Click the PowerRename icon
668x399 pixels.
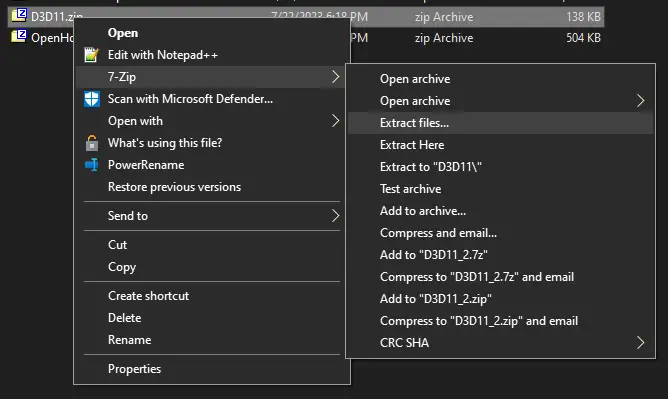tap(92, 165)
